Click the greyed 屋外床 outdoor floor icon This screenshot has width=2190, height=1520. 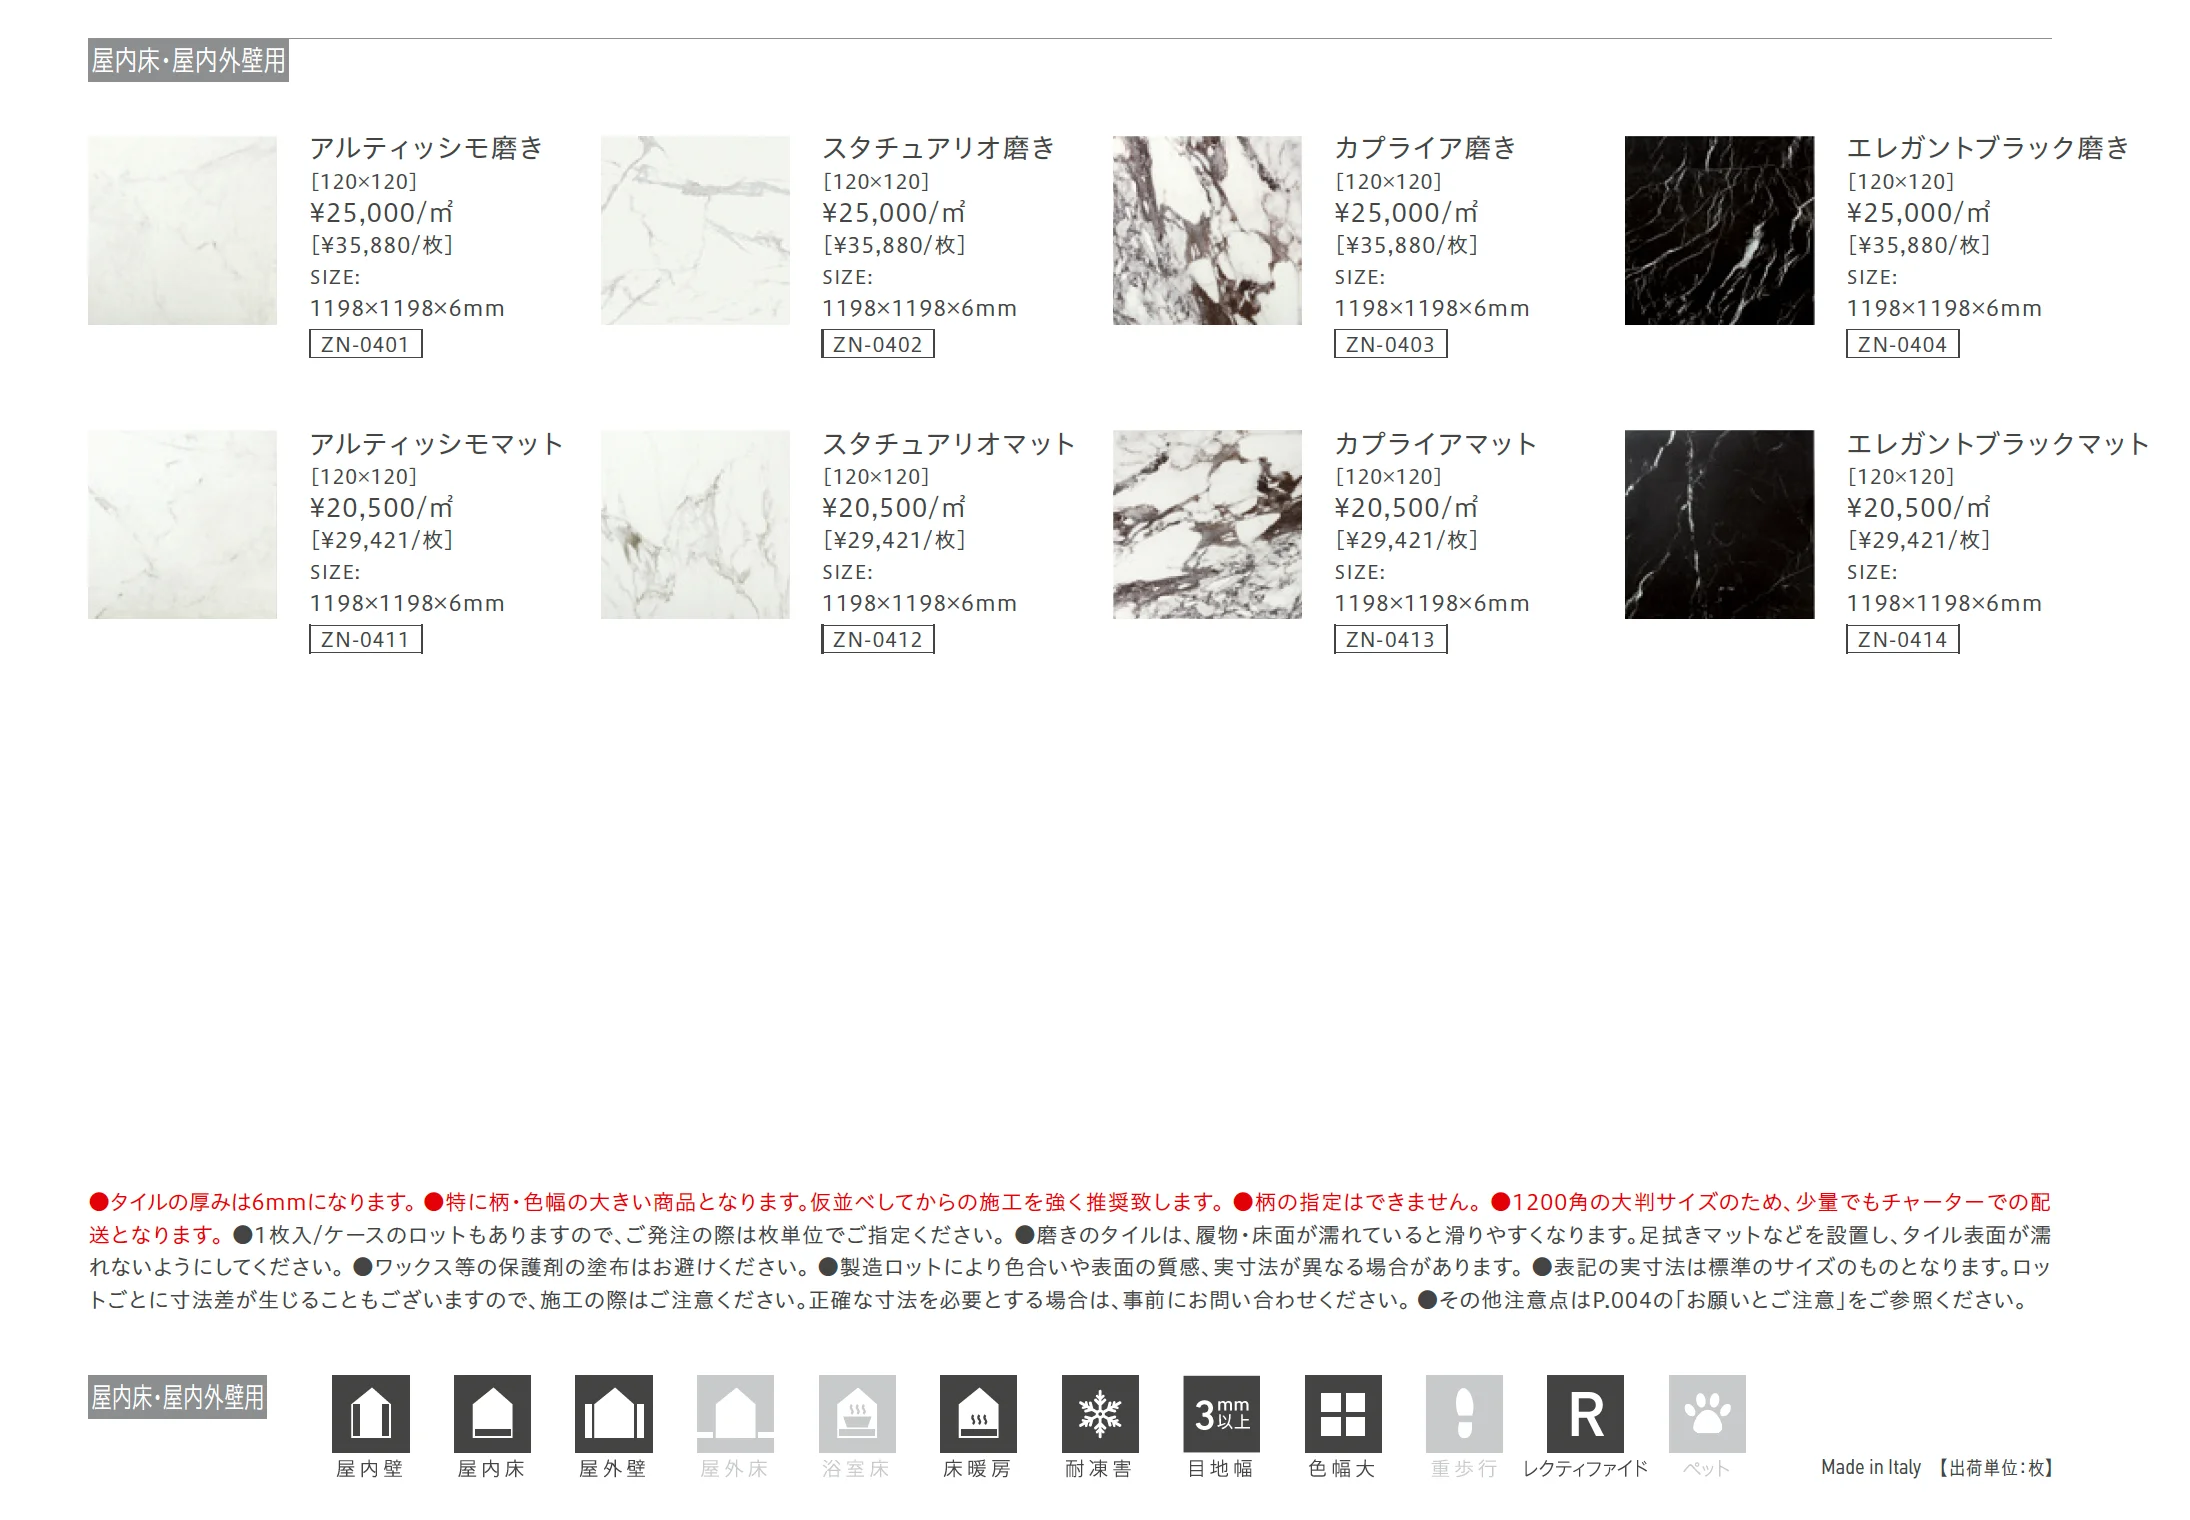735,1413
